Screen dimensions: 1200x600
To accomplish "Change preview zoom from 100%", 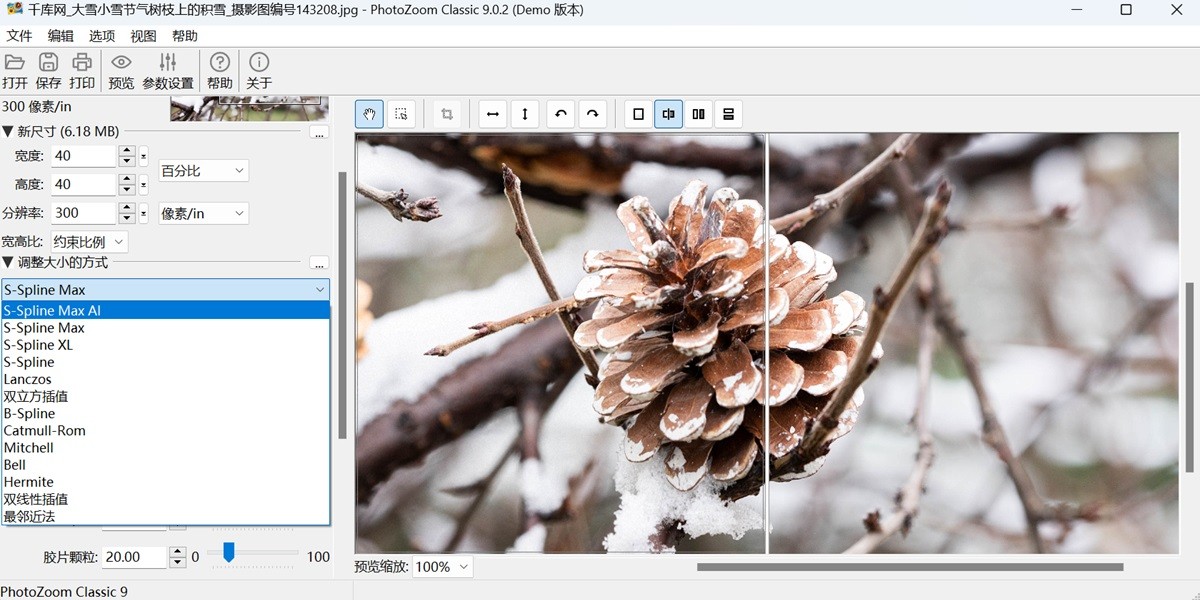I will coord(441,567).
